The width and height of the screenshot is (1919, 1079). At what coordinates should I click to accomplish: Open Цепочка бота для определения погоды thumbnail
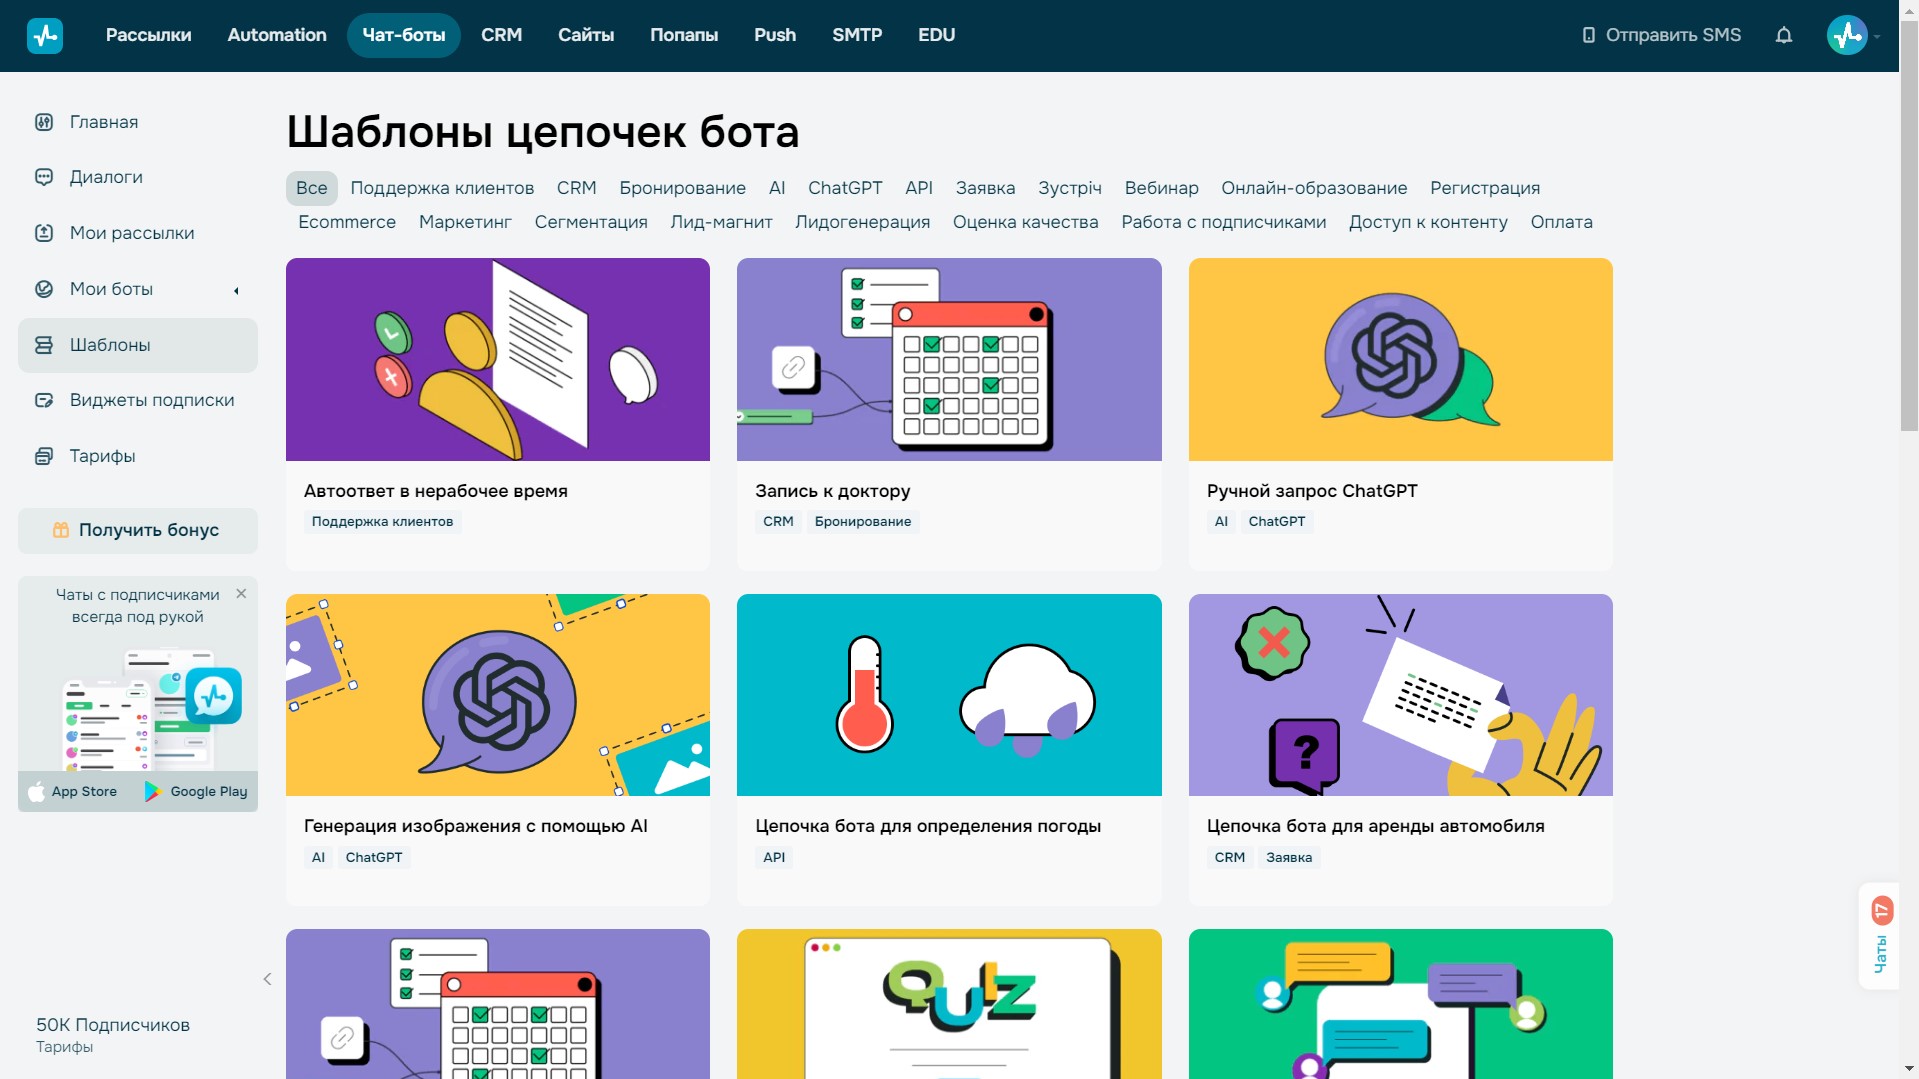(949, 695)
